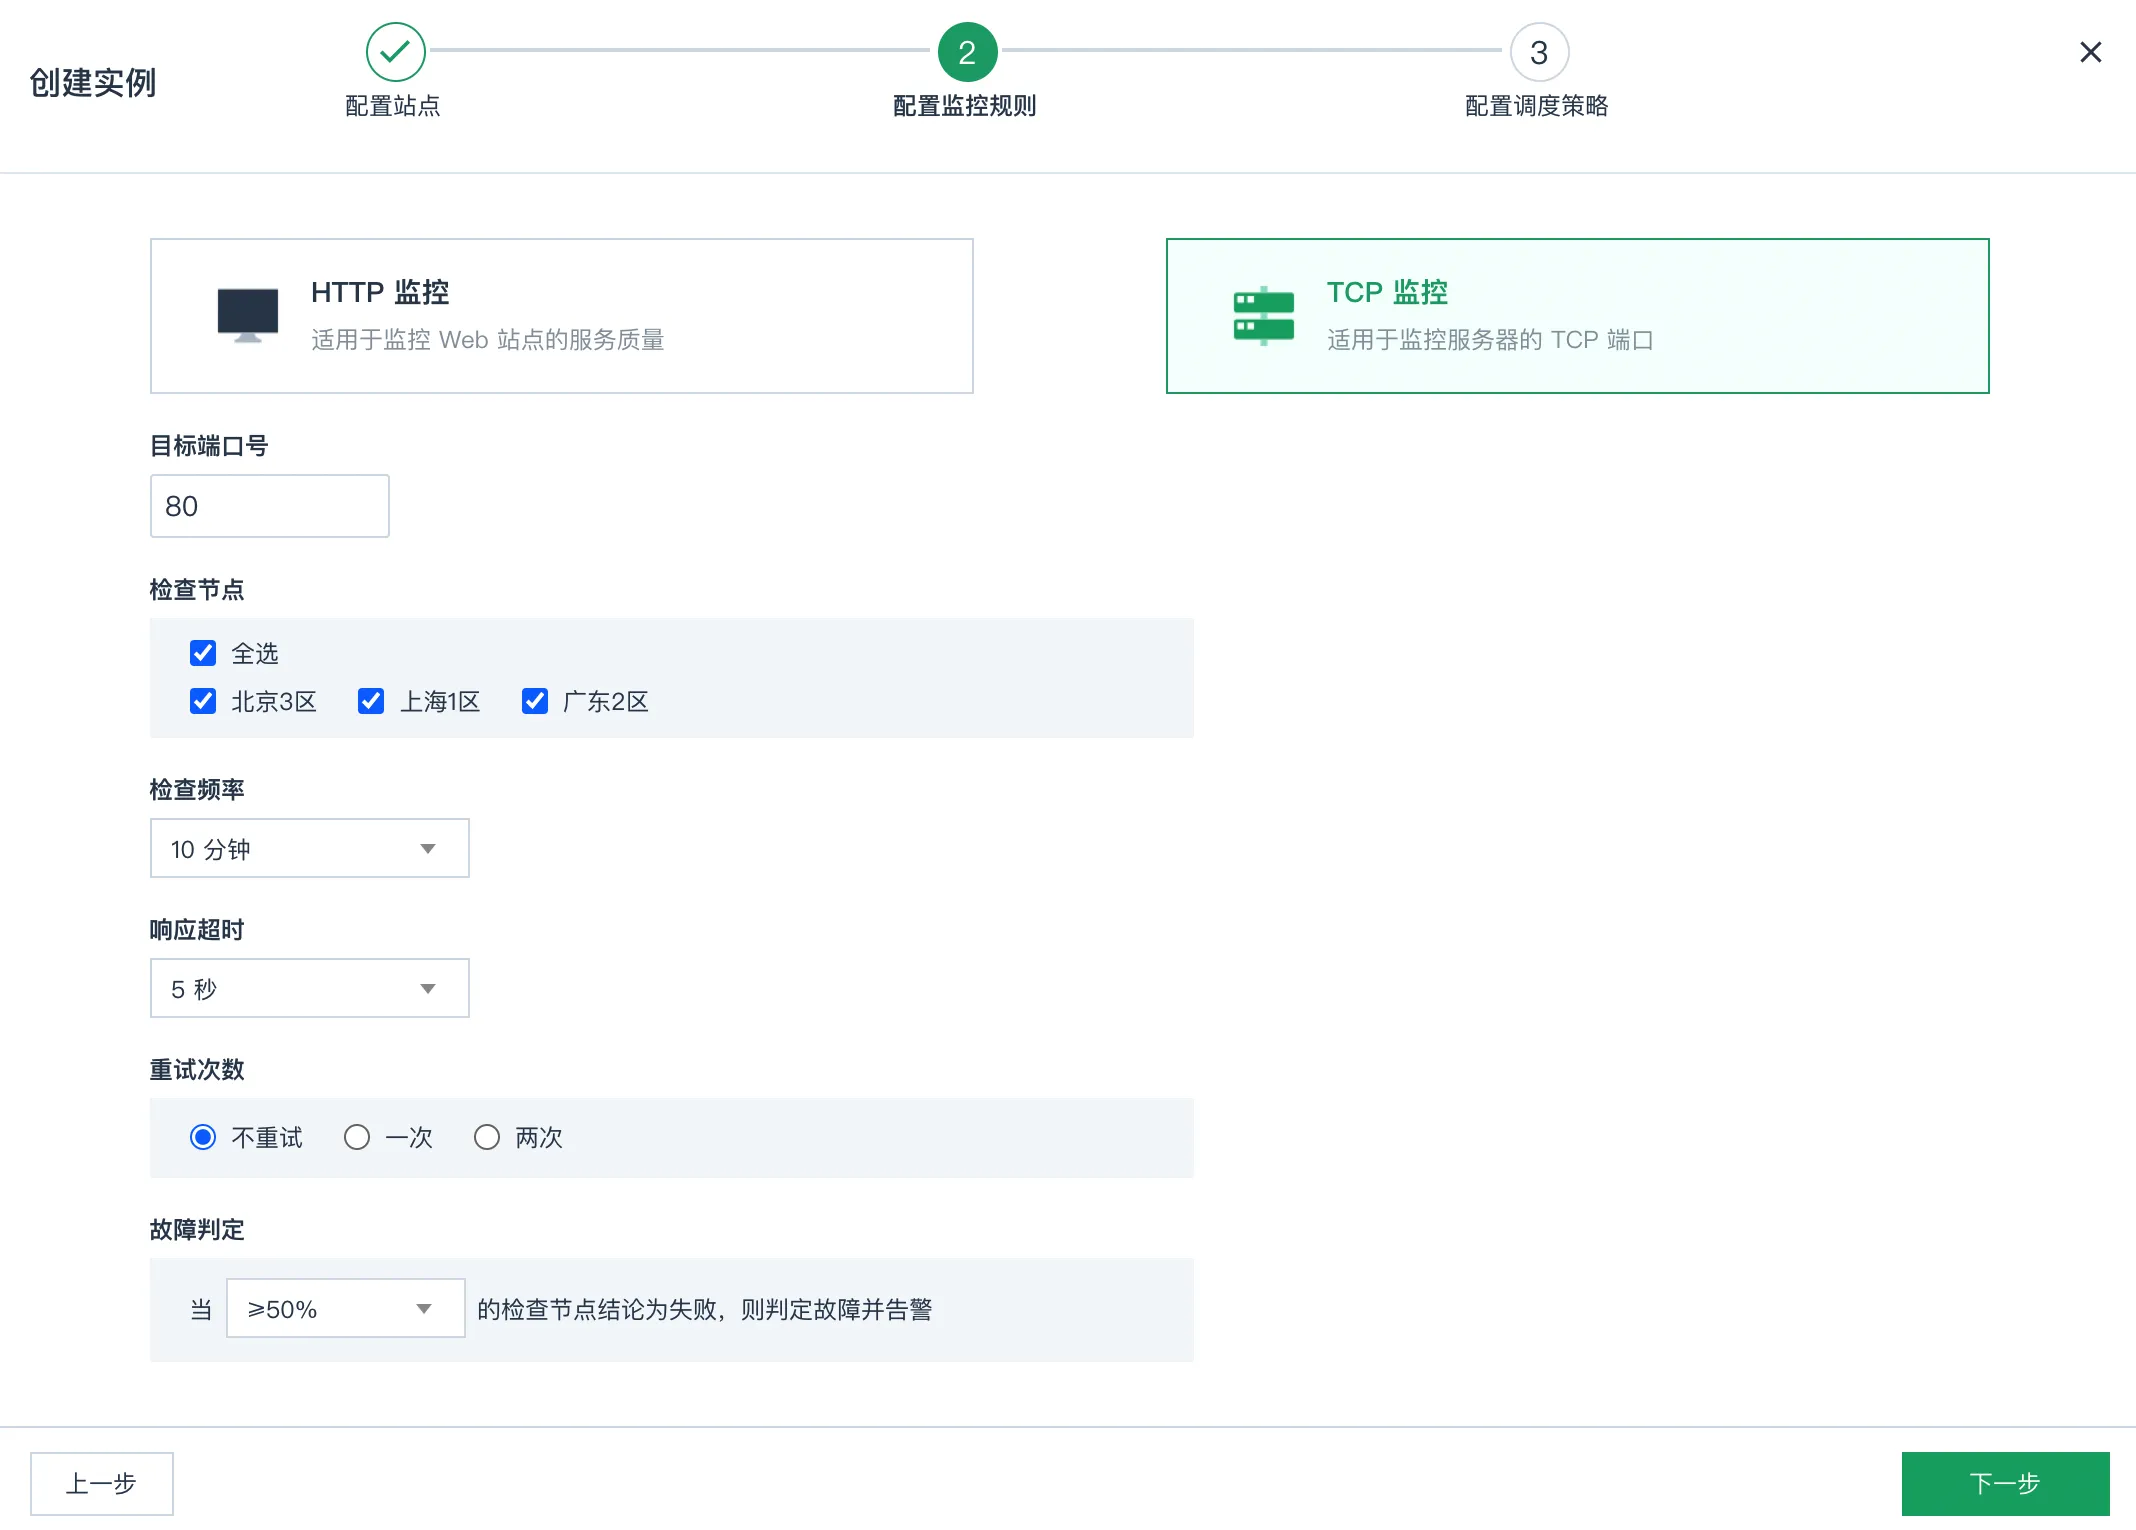Click the text 的检查节点结论为失败，则判定故障并告警

(x=705, y=1309)
